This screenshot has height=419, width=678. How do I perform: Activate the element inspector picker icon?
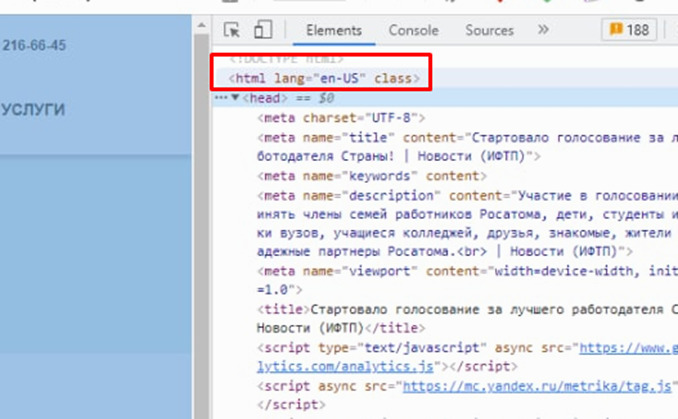tap(232, 30)
